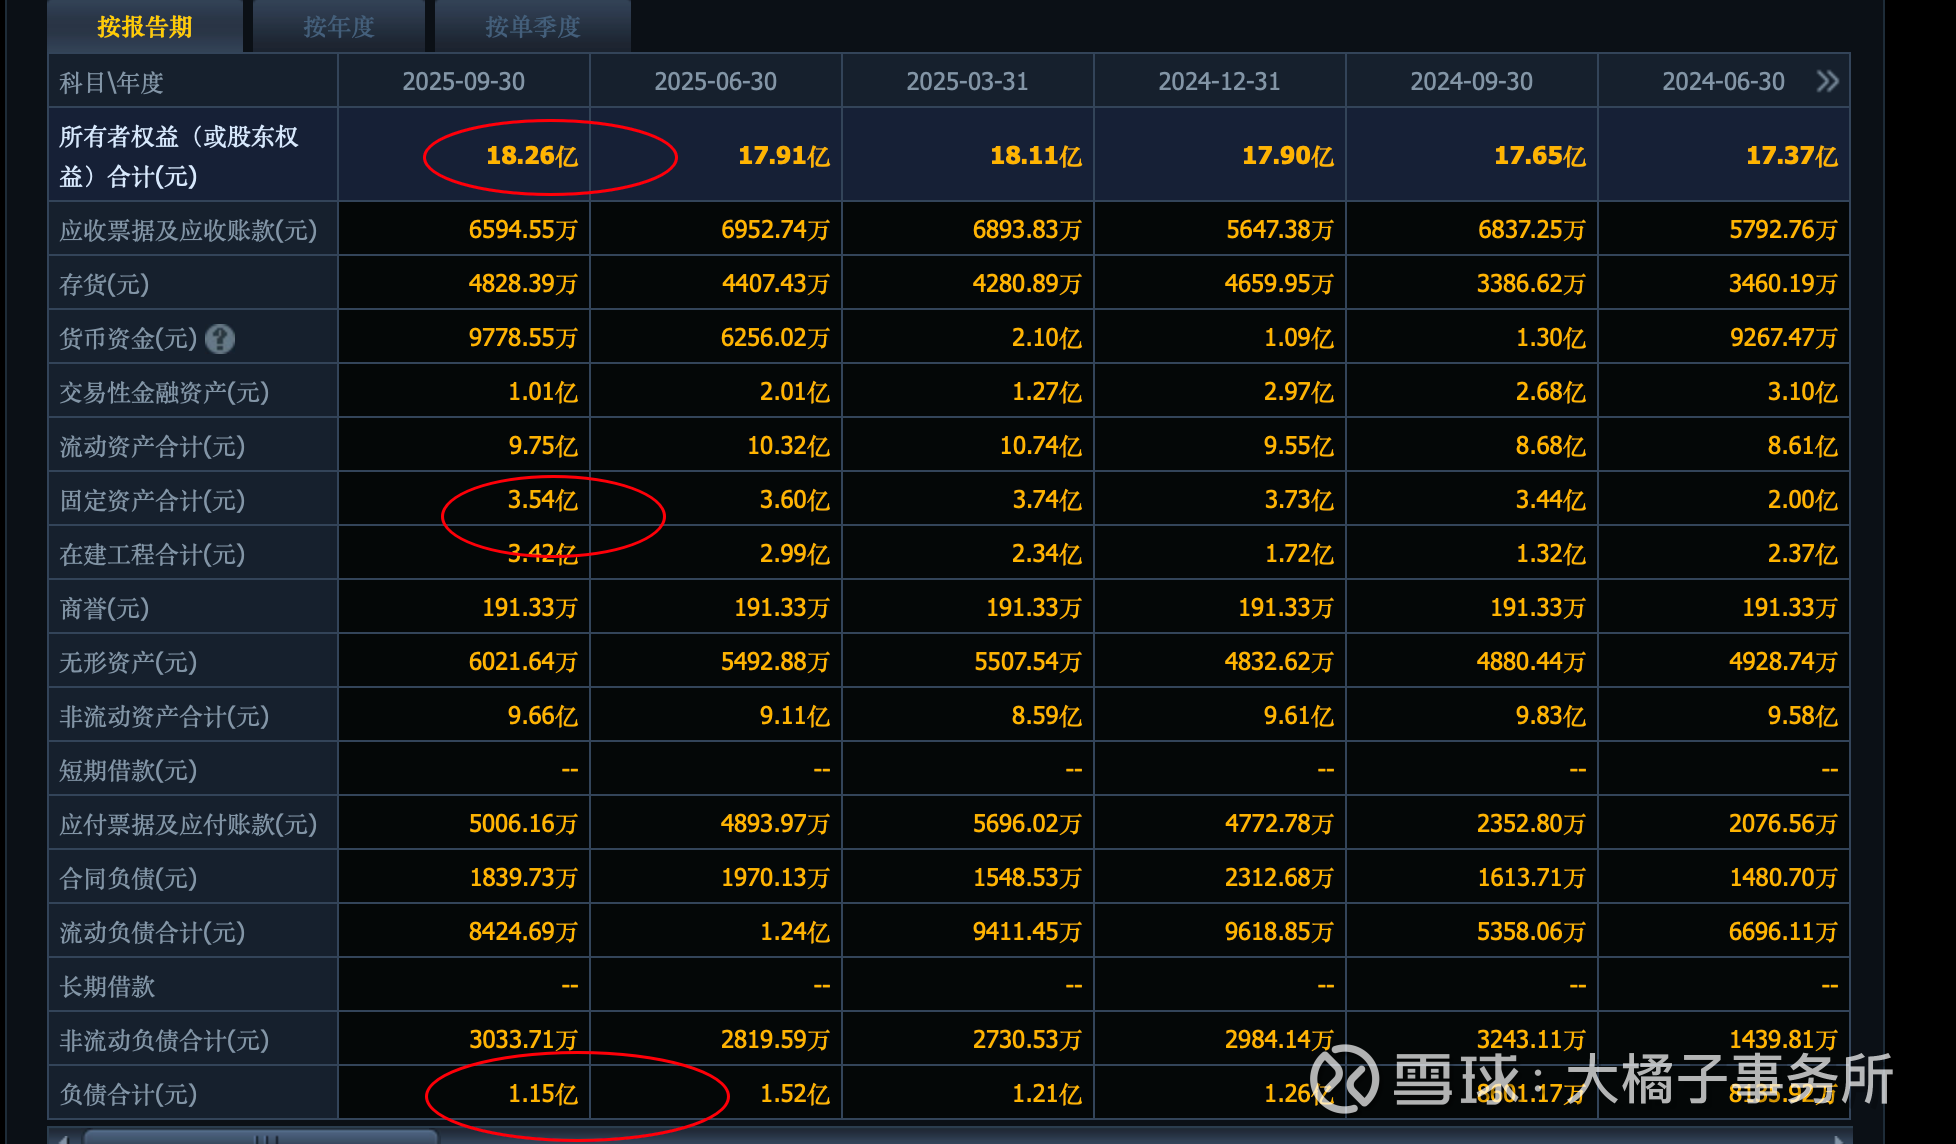Click the 2025-06-30 column header
The width and height of the screenshot is (1956, 1144).
[x=715, y=81]
